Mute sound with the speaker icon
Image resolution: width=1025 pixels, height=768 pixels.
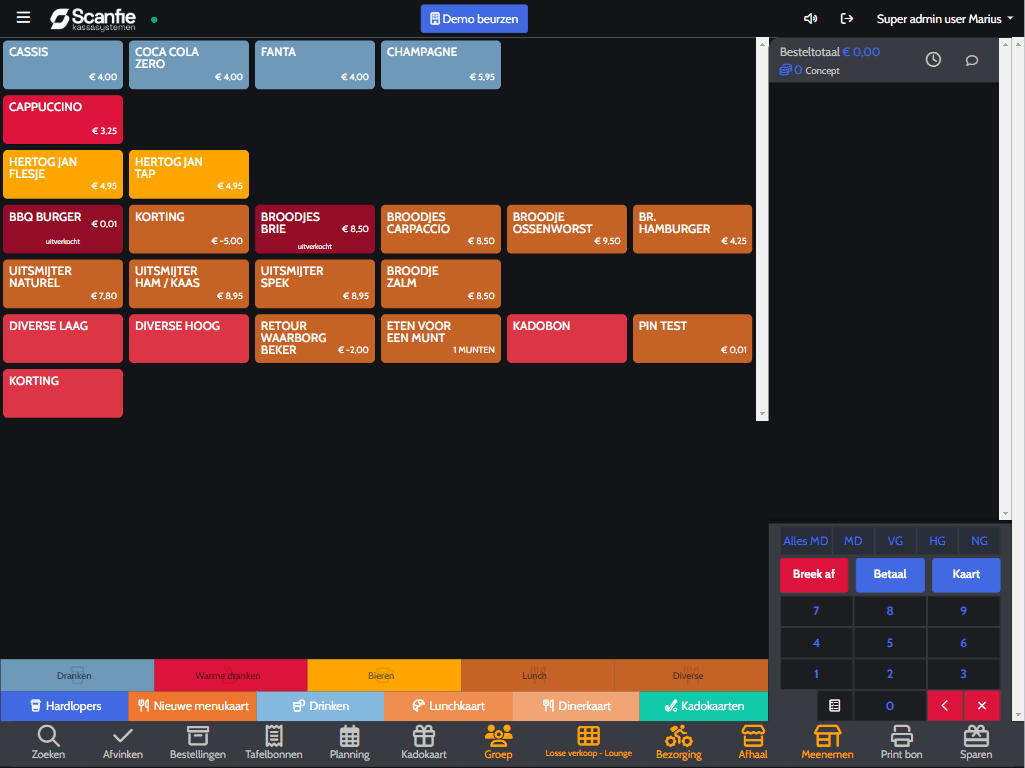pyautogui.click(x=810, y=18)
